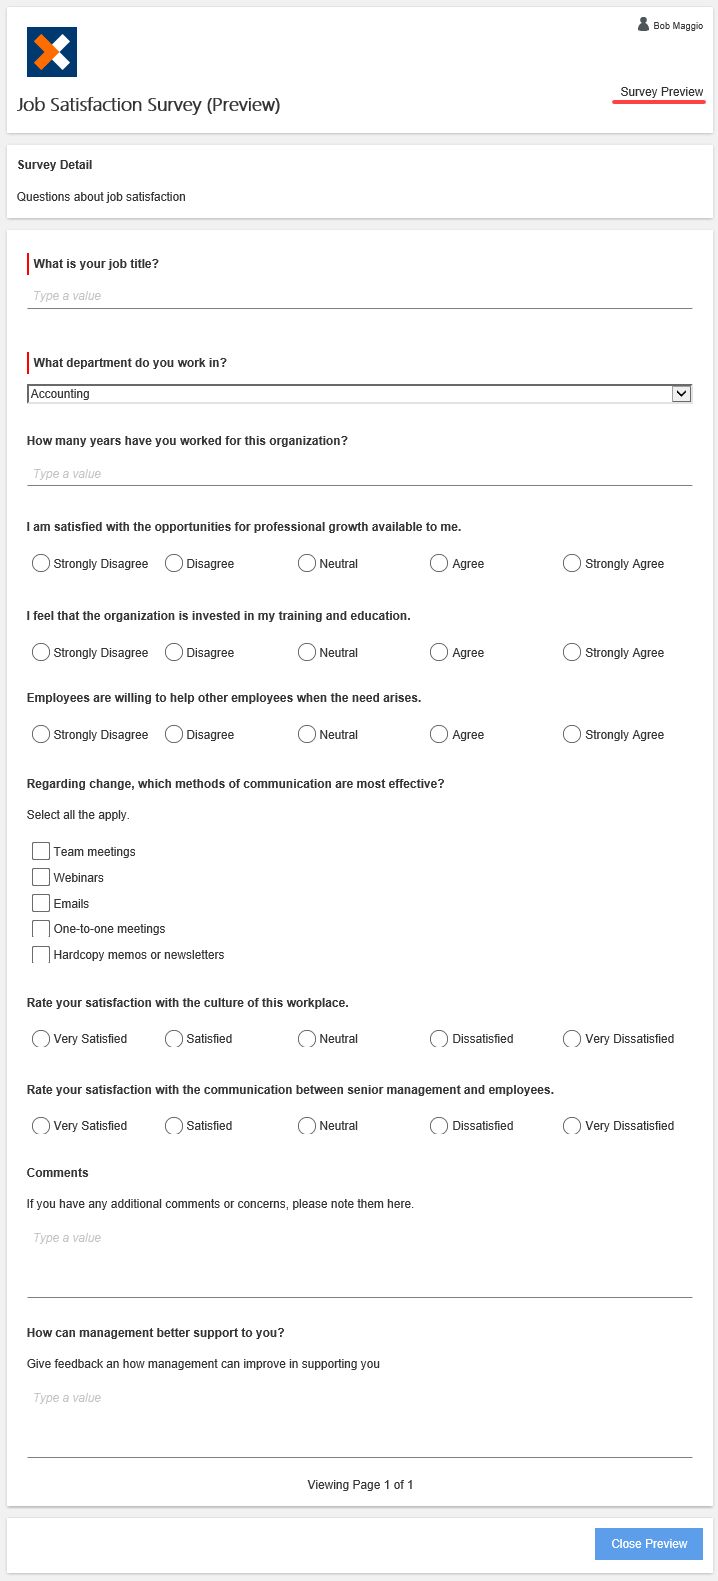Tick the One-to-one meetings box

[40, 929]
